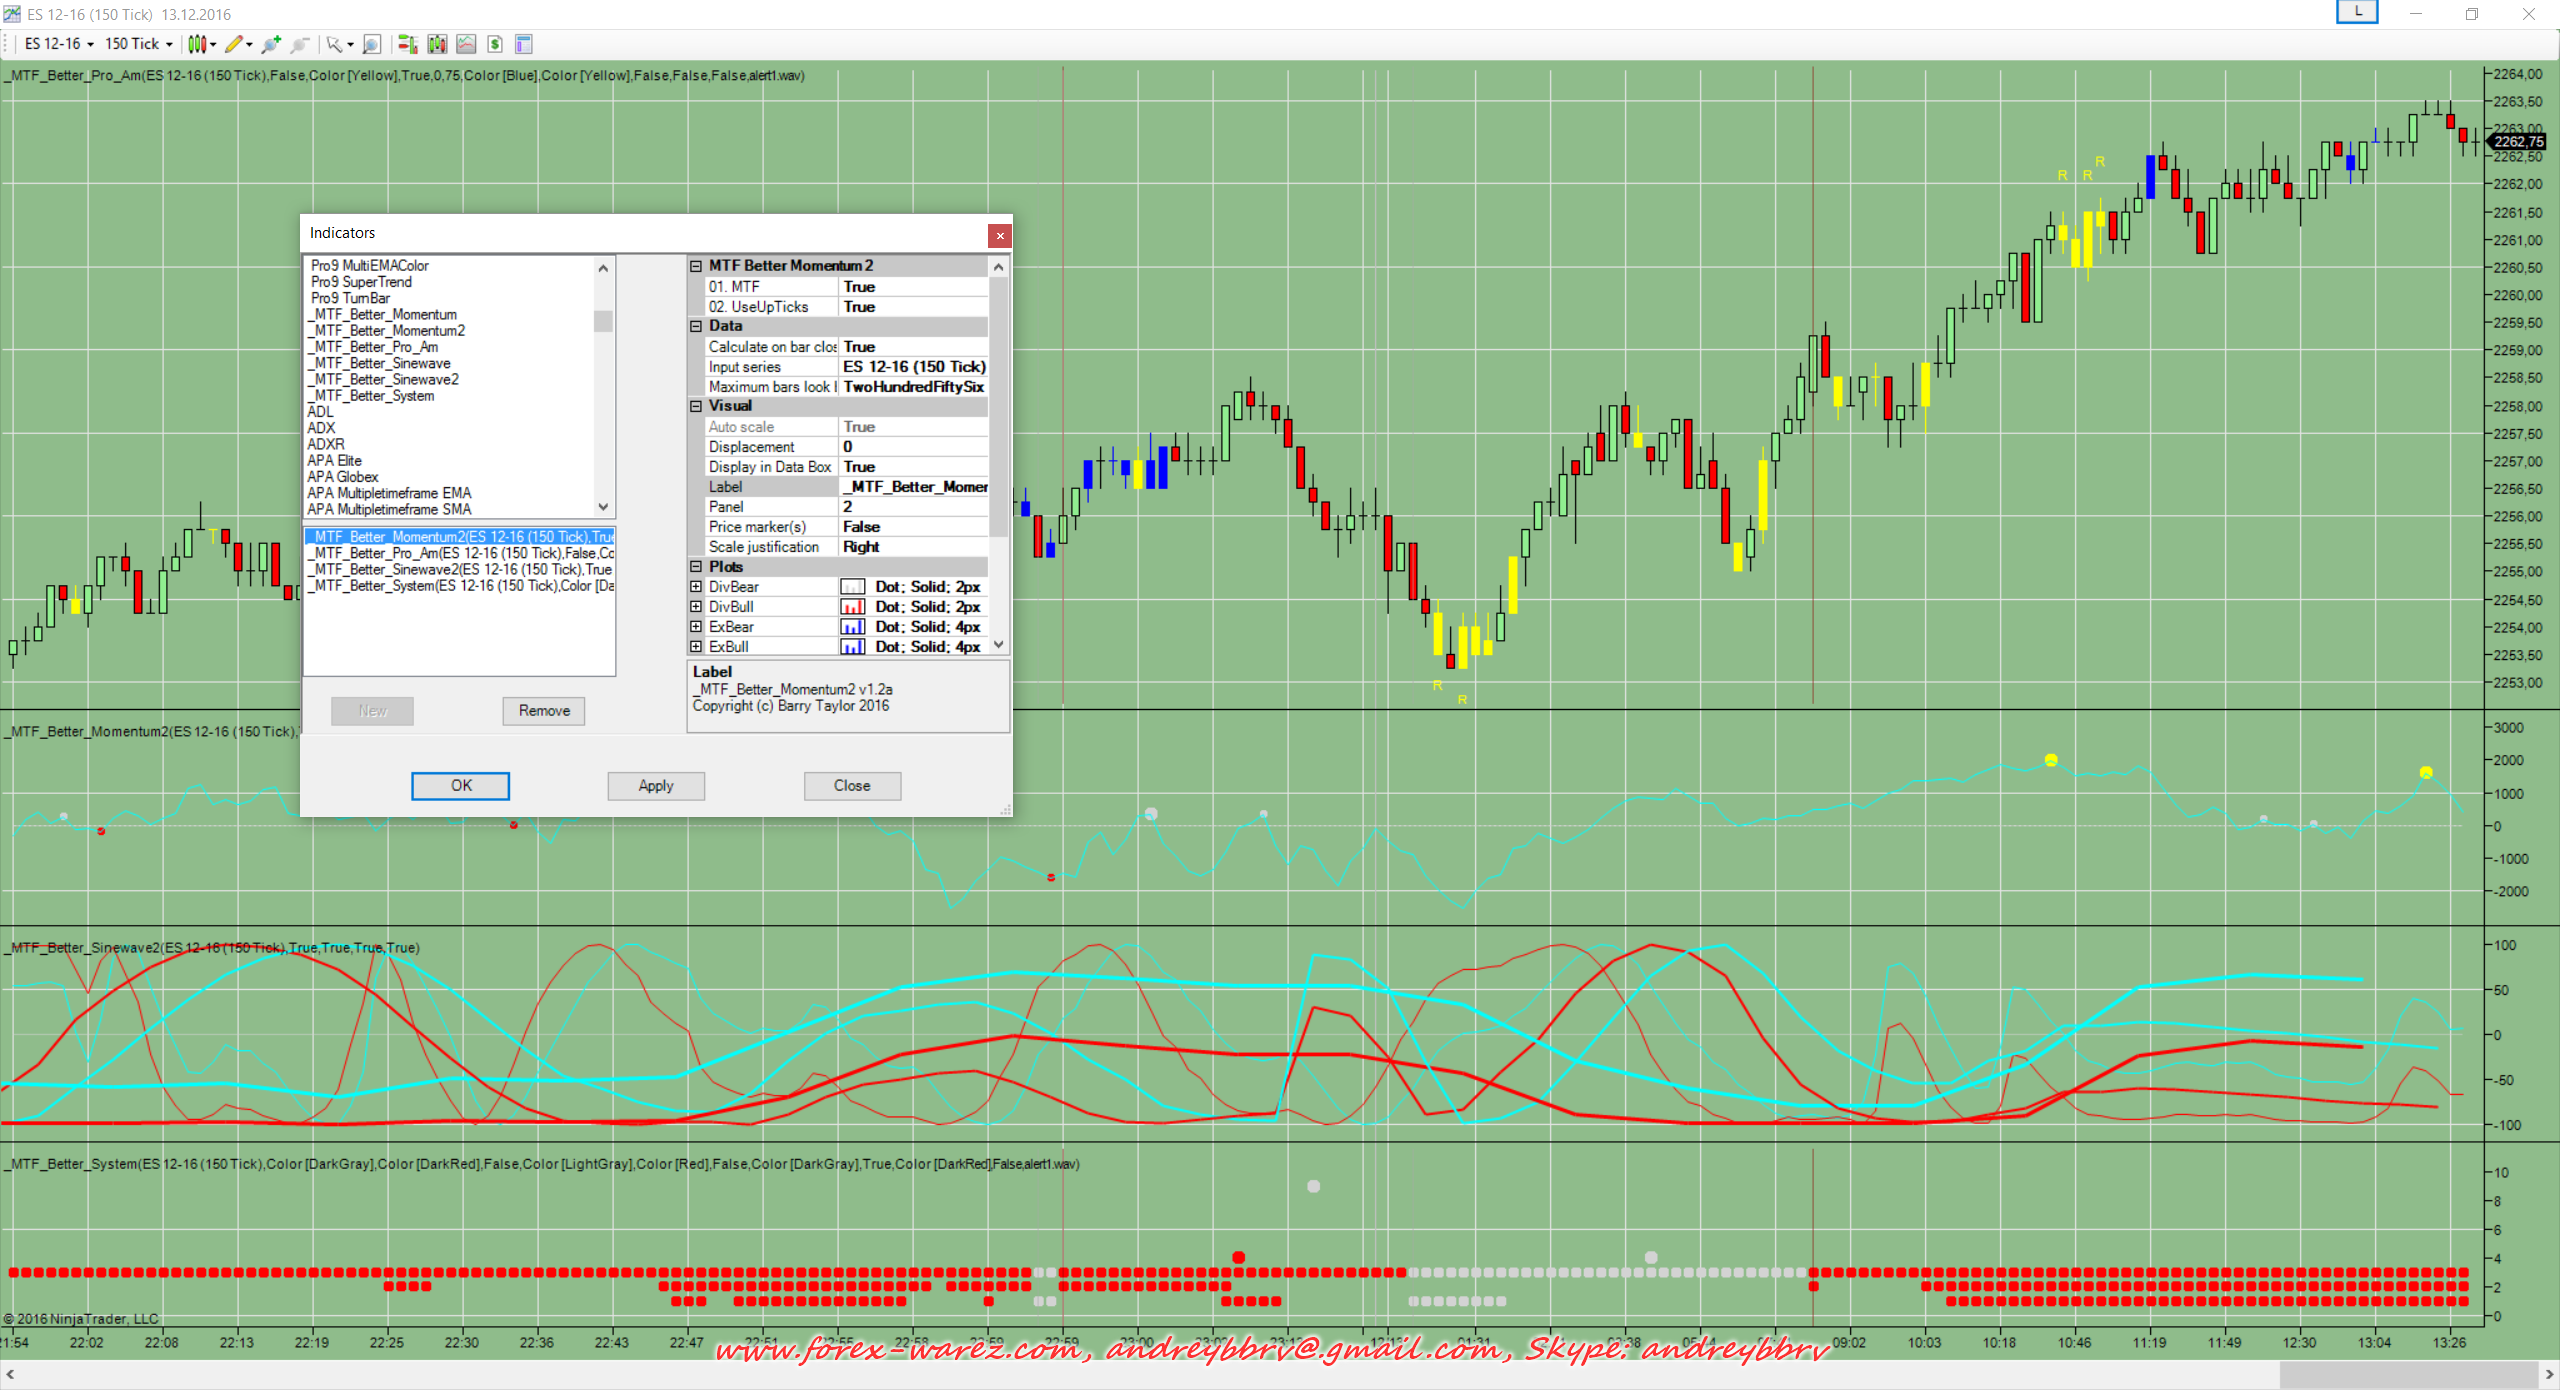Open the Strategies dollar icon

coord(495,44)
